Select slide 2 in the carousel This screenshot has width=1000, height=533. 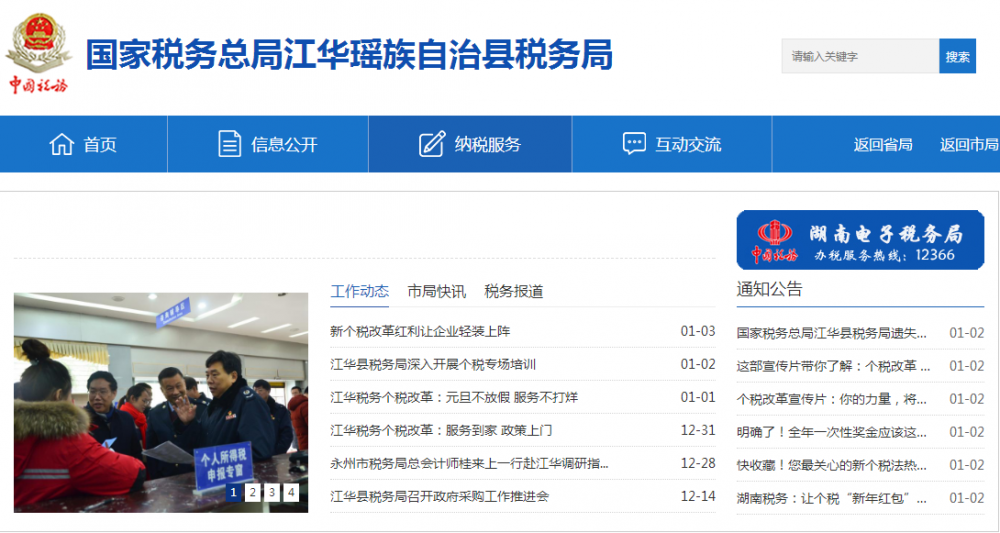253,492
